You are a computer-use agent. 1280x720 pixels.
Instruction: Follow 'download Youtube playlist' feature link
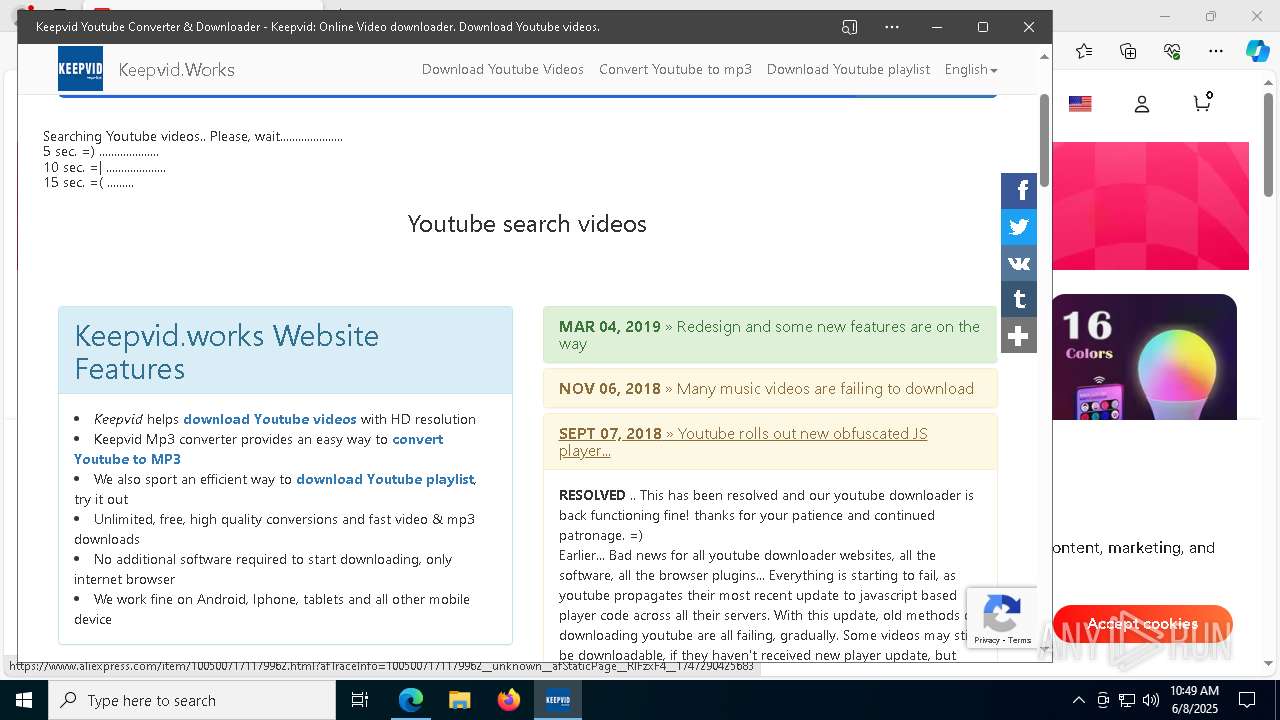coord(385,479)
